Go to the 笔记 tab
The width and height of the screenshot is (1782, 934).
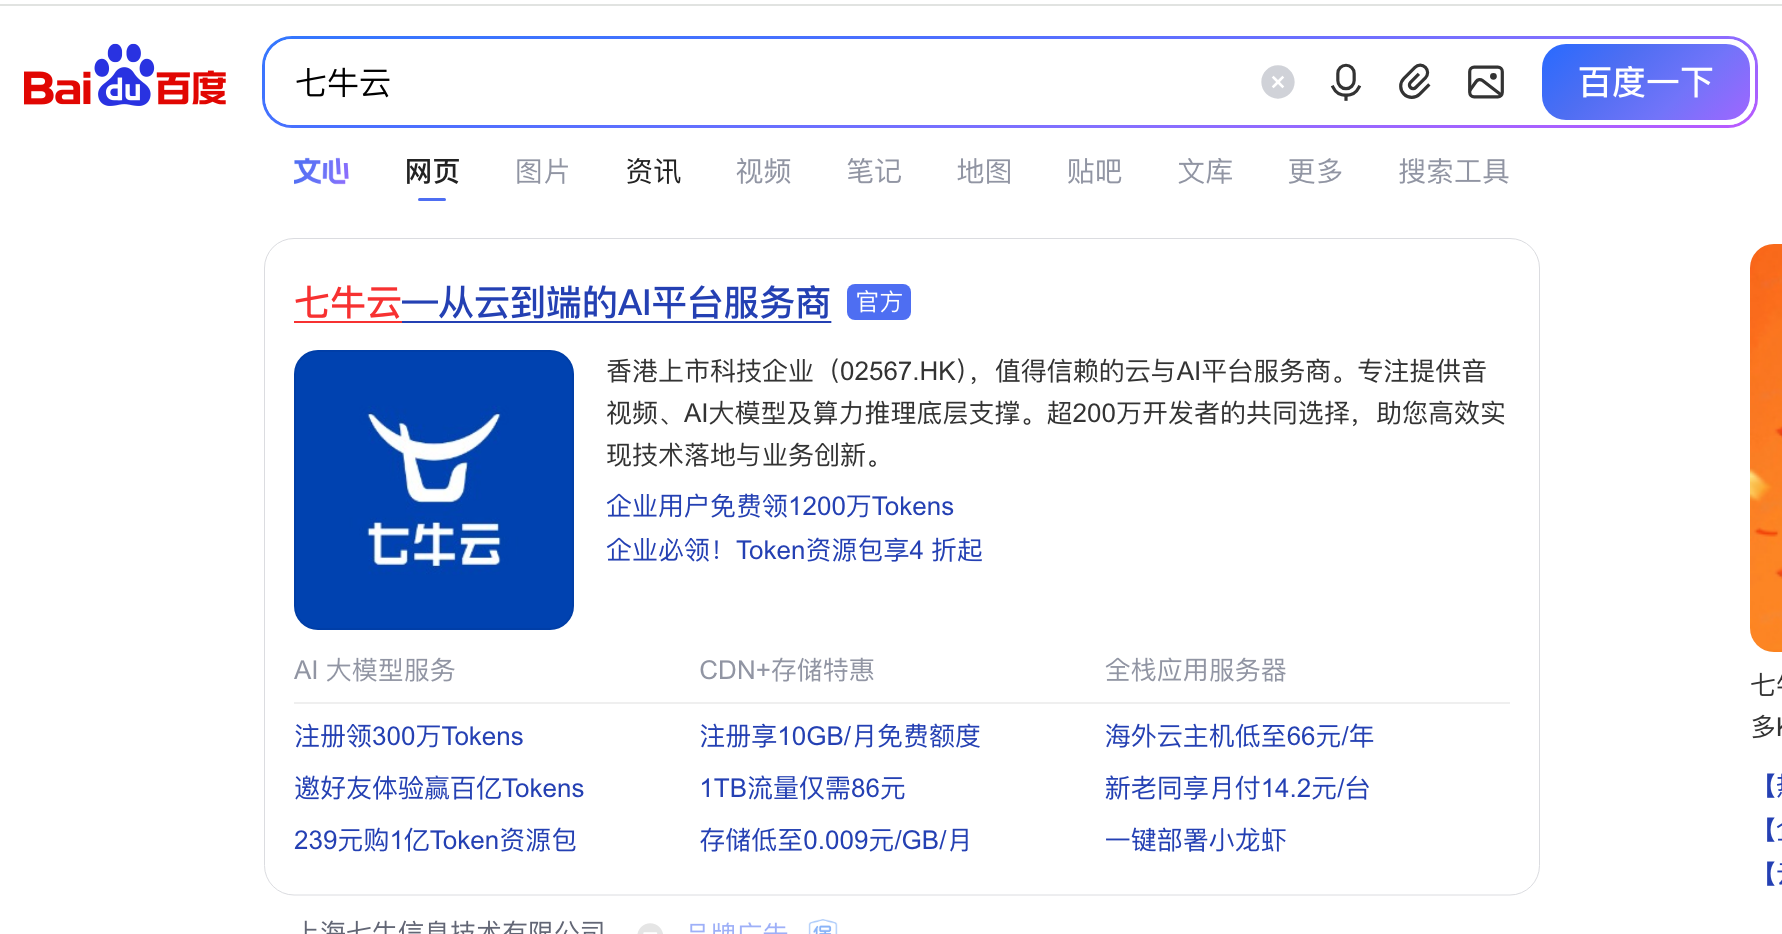874,171
